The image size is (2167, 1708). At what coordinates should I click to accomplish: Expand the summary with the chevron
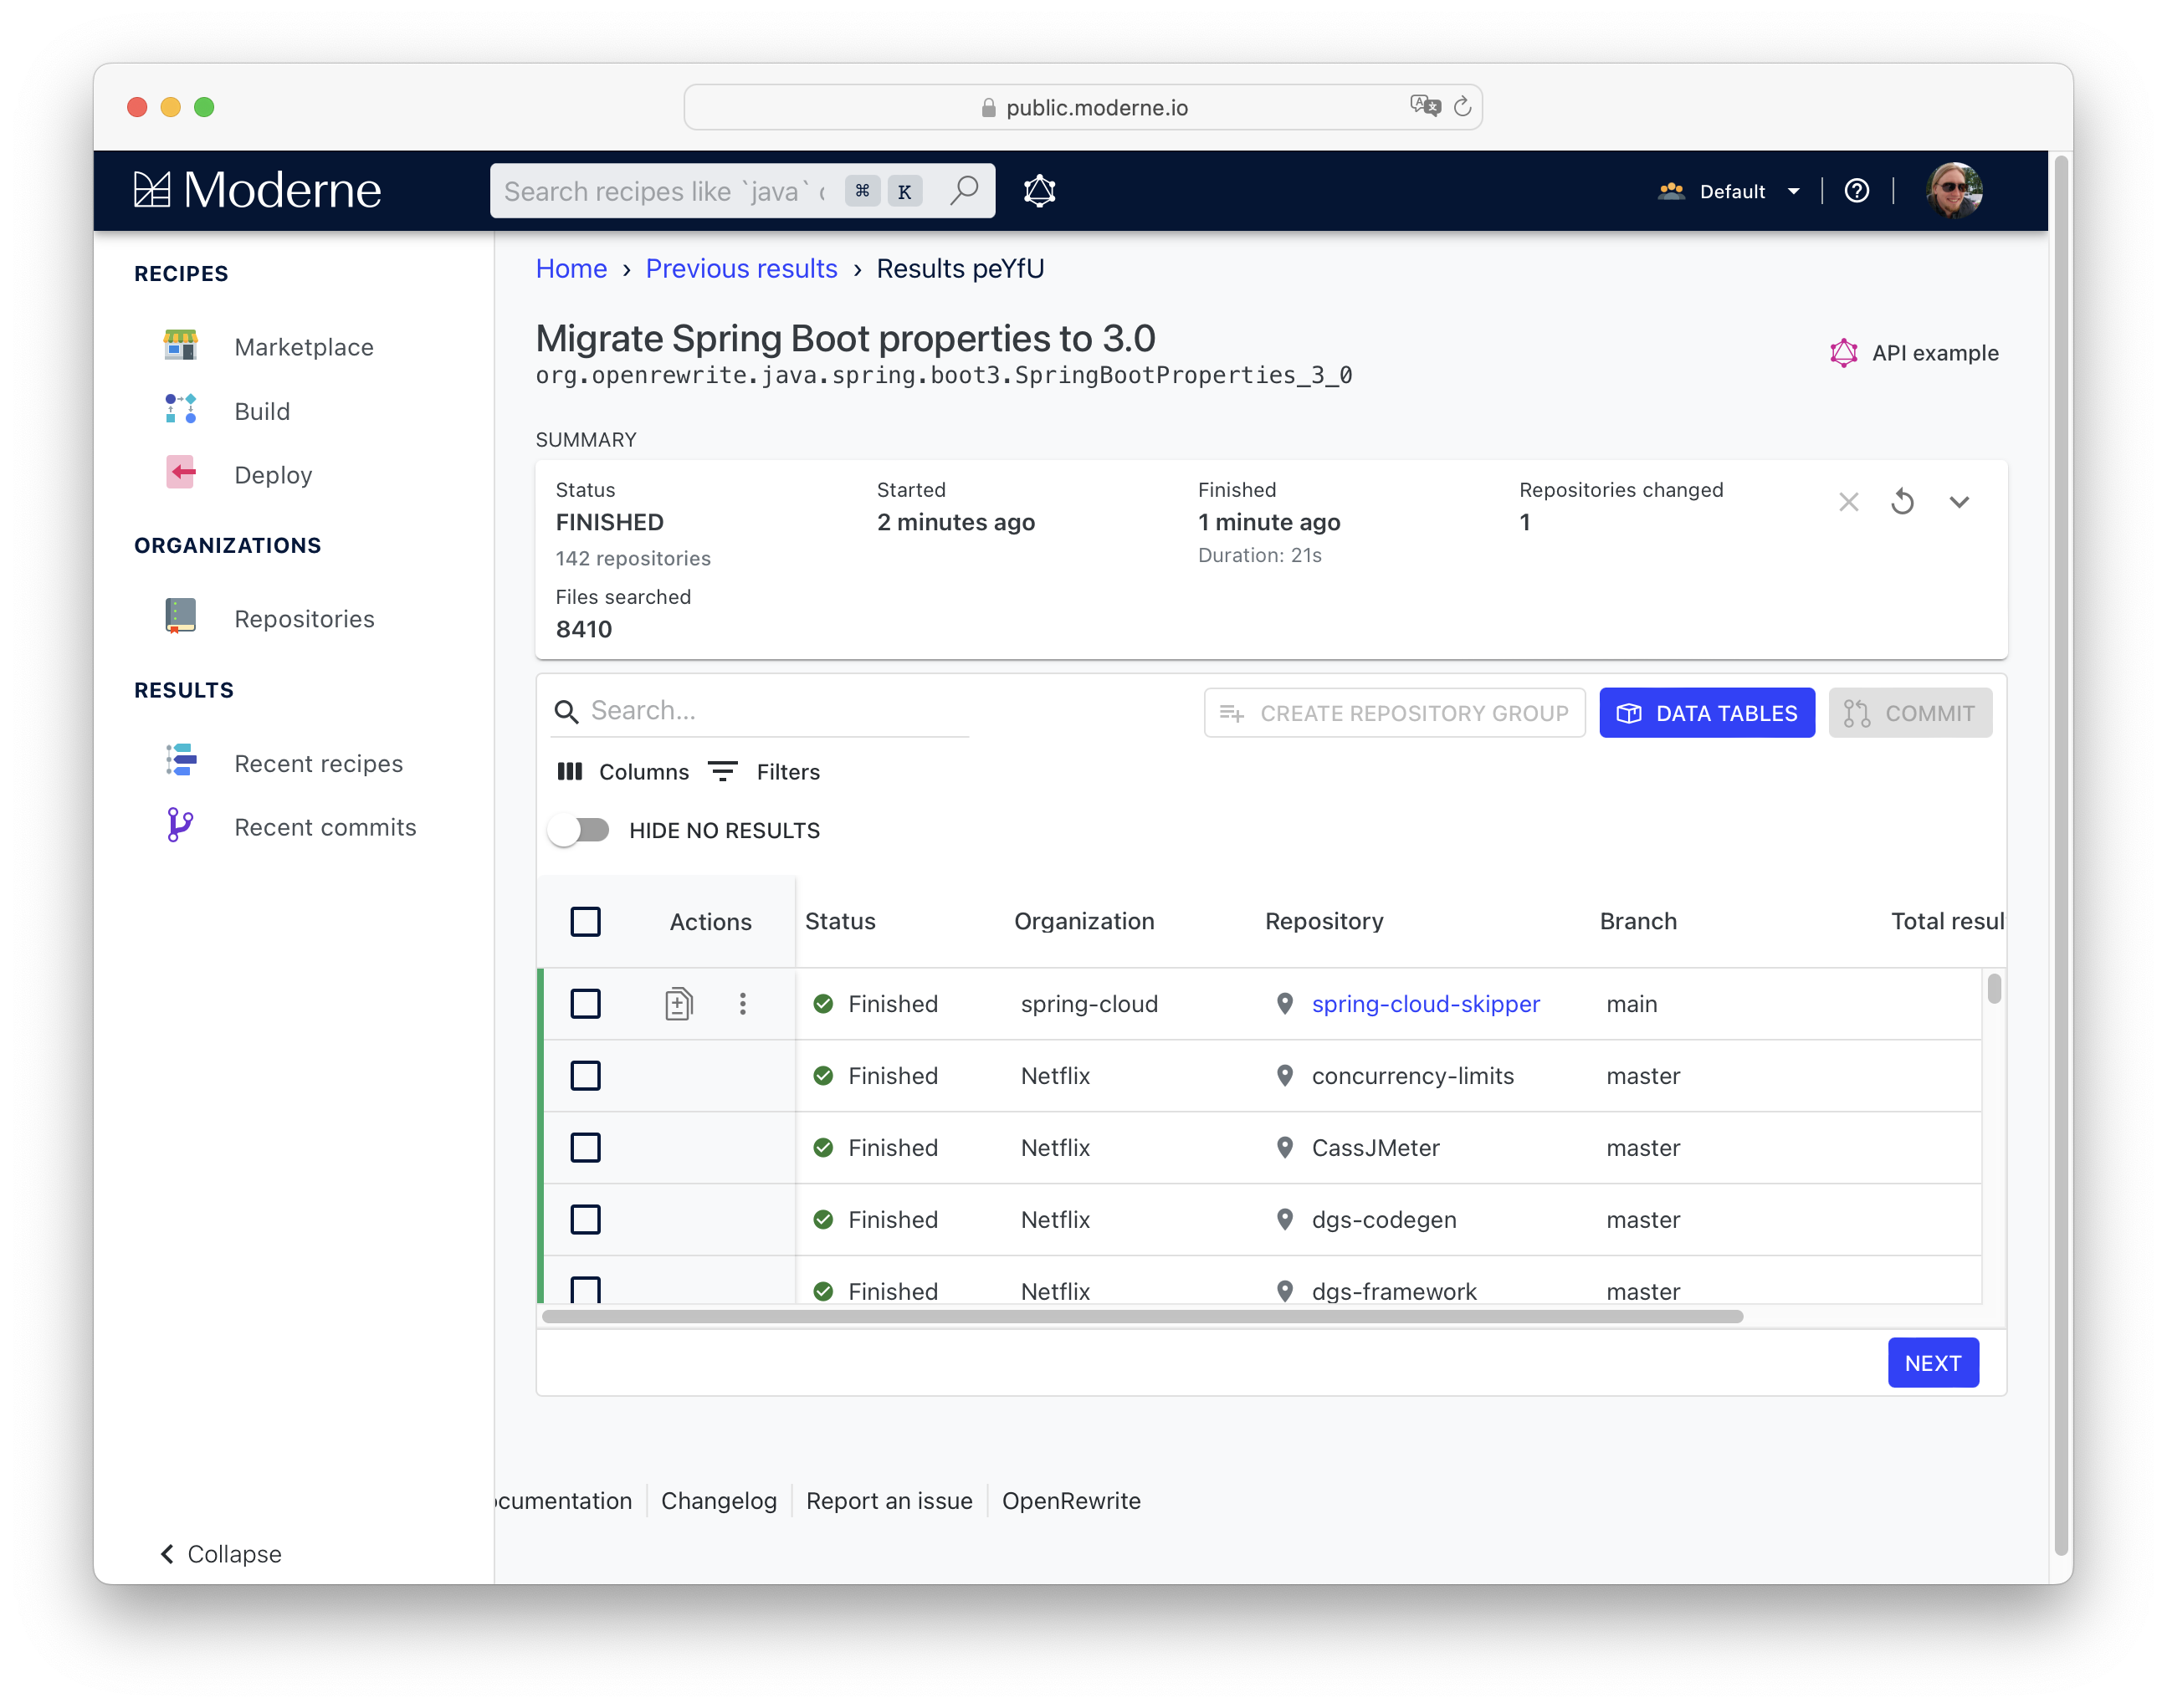pos(1959,502)
